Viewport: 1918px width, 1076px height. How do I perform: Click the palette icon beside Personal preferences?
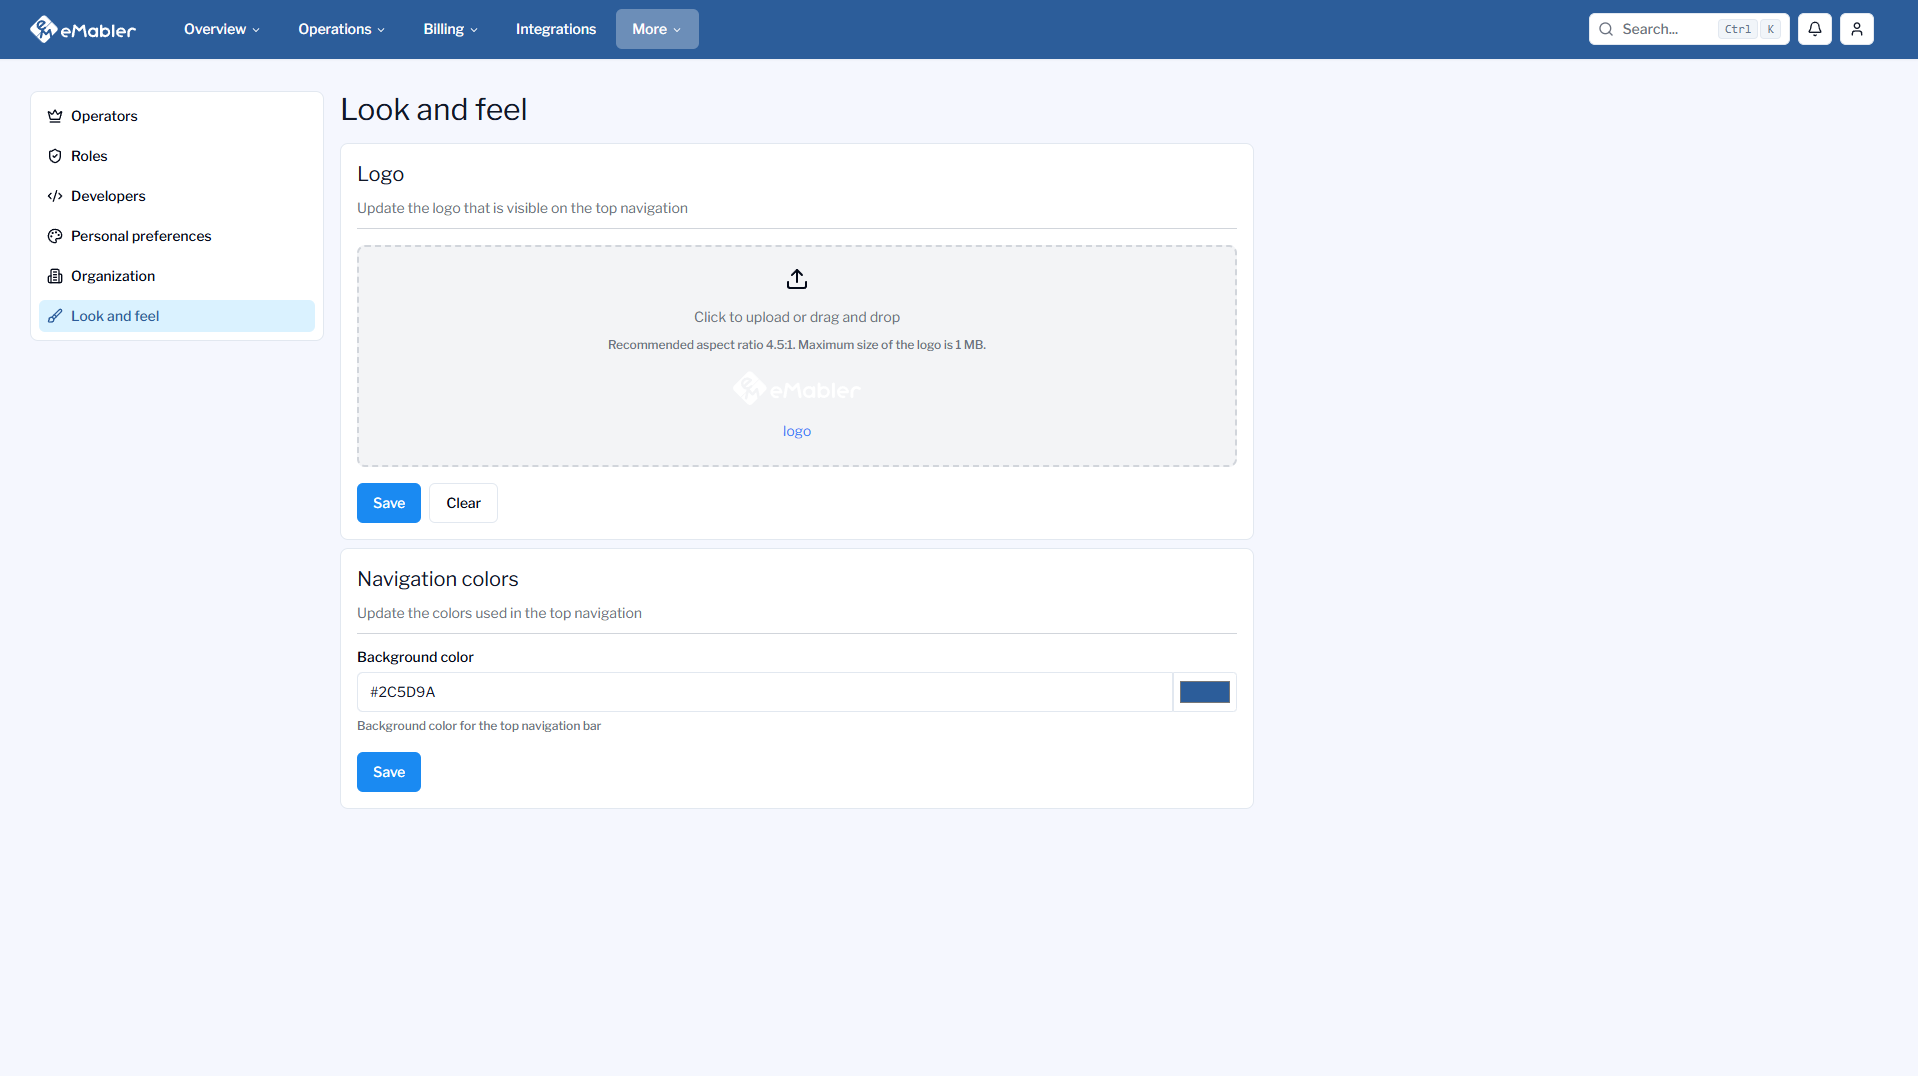(55, 236)
